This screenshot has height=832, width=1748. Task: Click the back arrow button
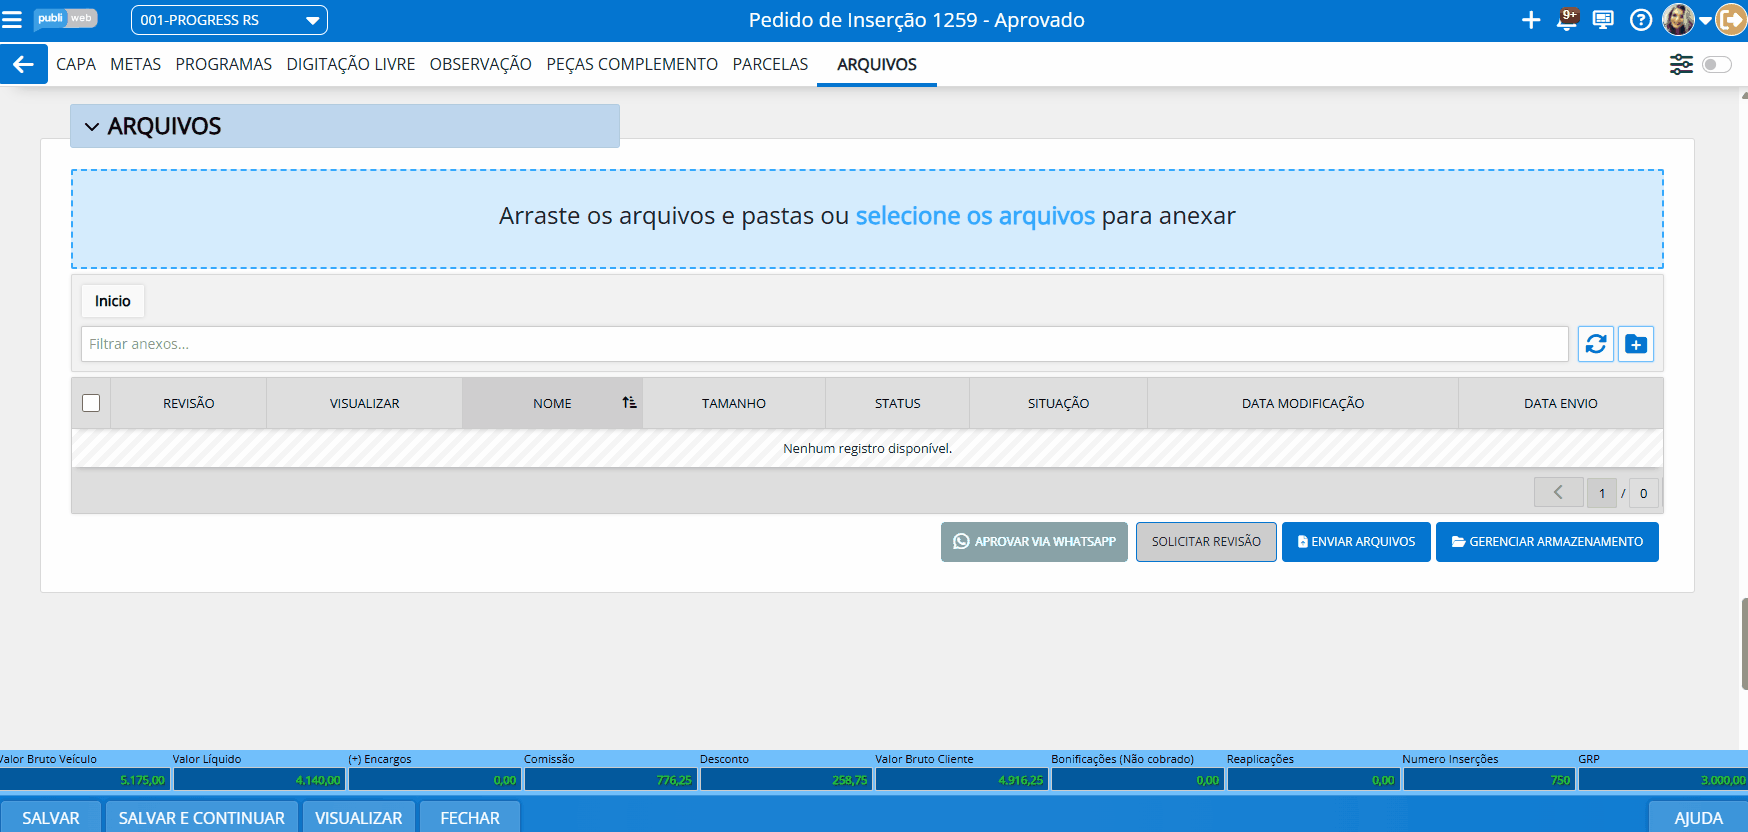pos(23,64)
